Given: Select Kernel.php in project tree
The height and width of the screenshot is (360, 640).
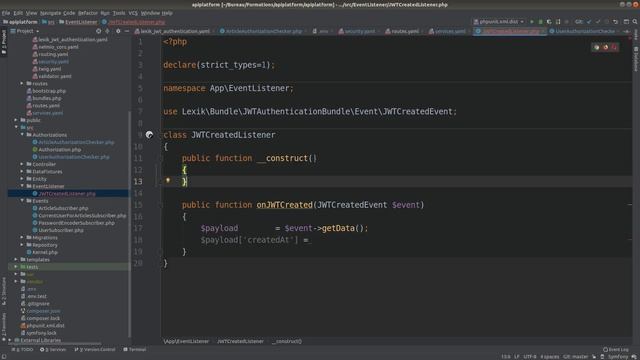Looking at the screenshot, I should point(45,252).
